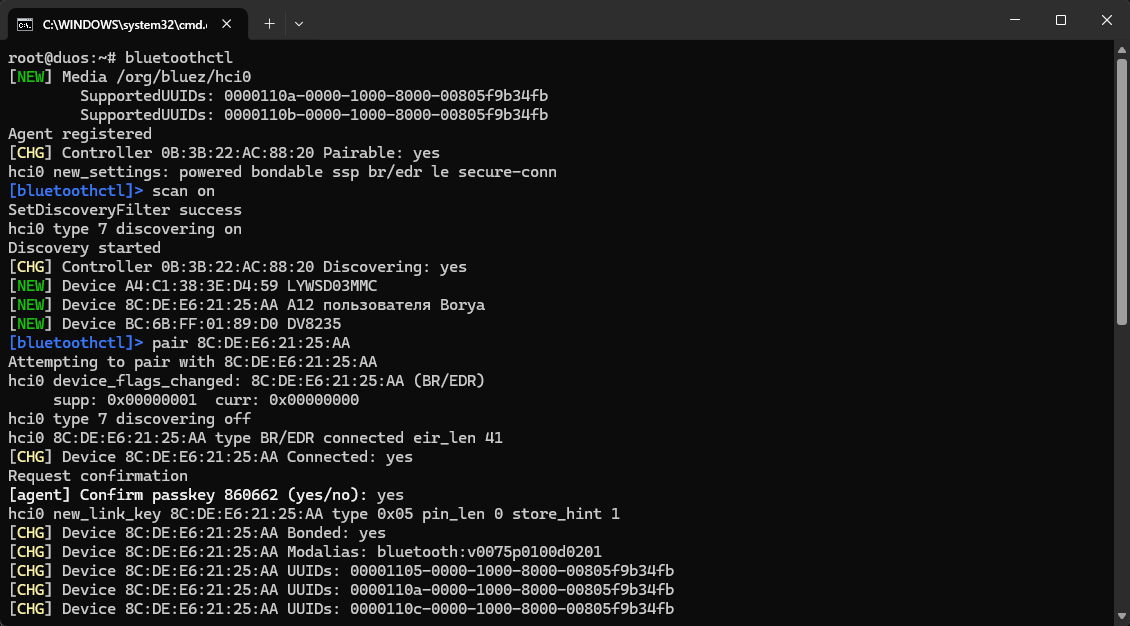Minimize the terminal window

1014,20
